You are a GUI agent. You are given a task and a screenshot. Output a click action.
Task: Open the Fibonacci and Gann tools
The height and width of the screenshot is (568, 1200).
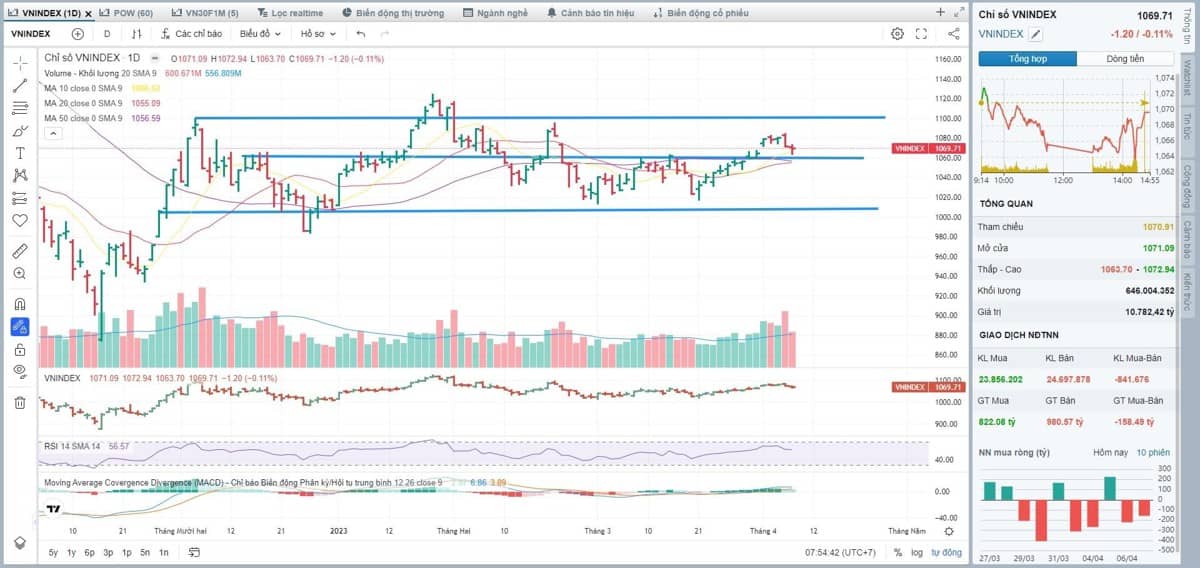(x=20, y=108)
